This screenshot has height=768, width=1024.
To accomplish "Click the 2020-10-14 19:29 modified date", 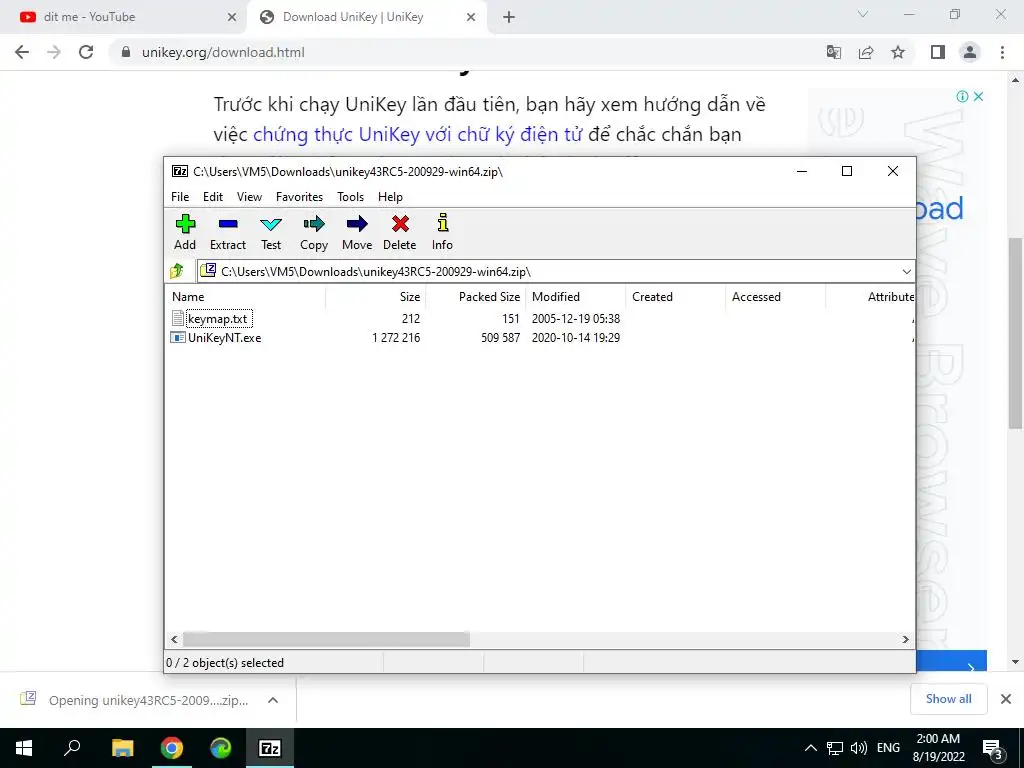I will pyautogui.click(x=575, y=338).
